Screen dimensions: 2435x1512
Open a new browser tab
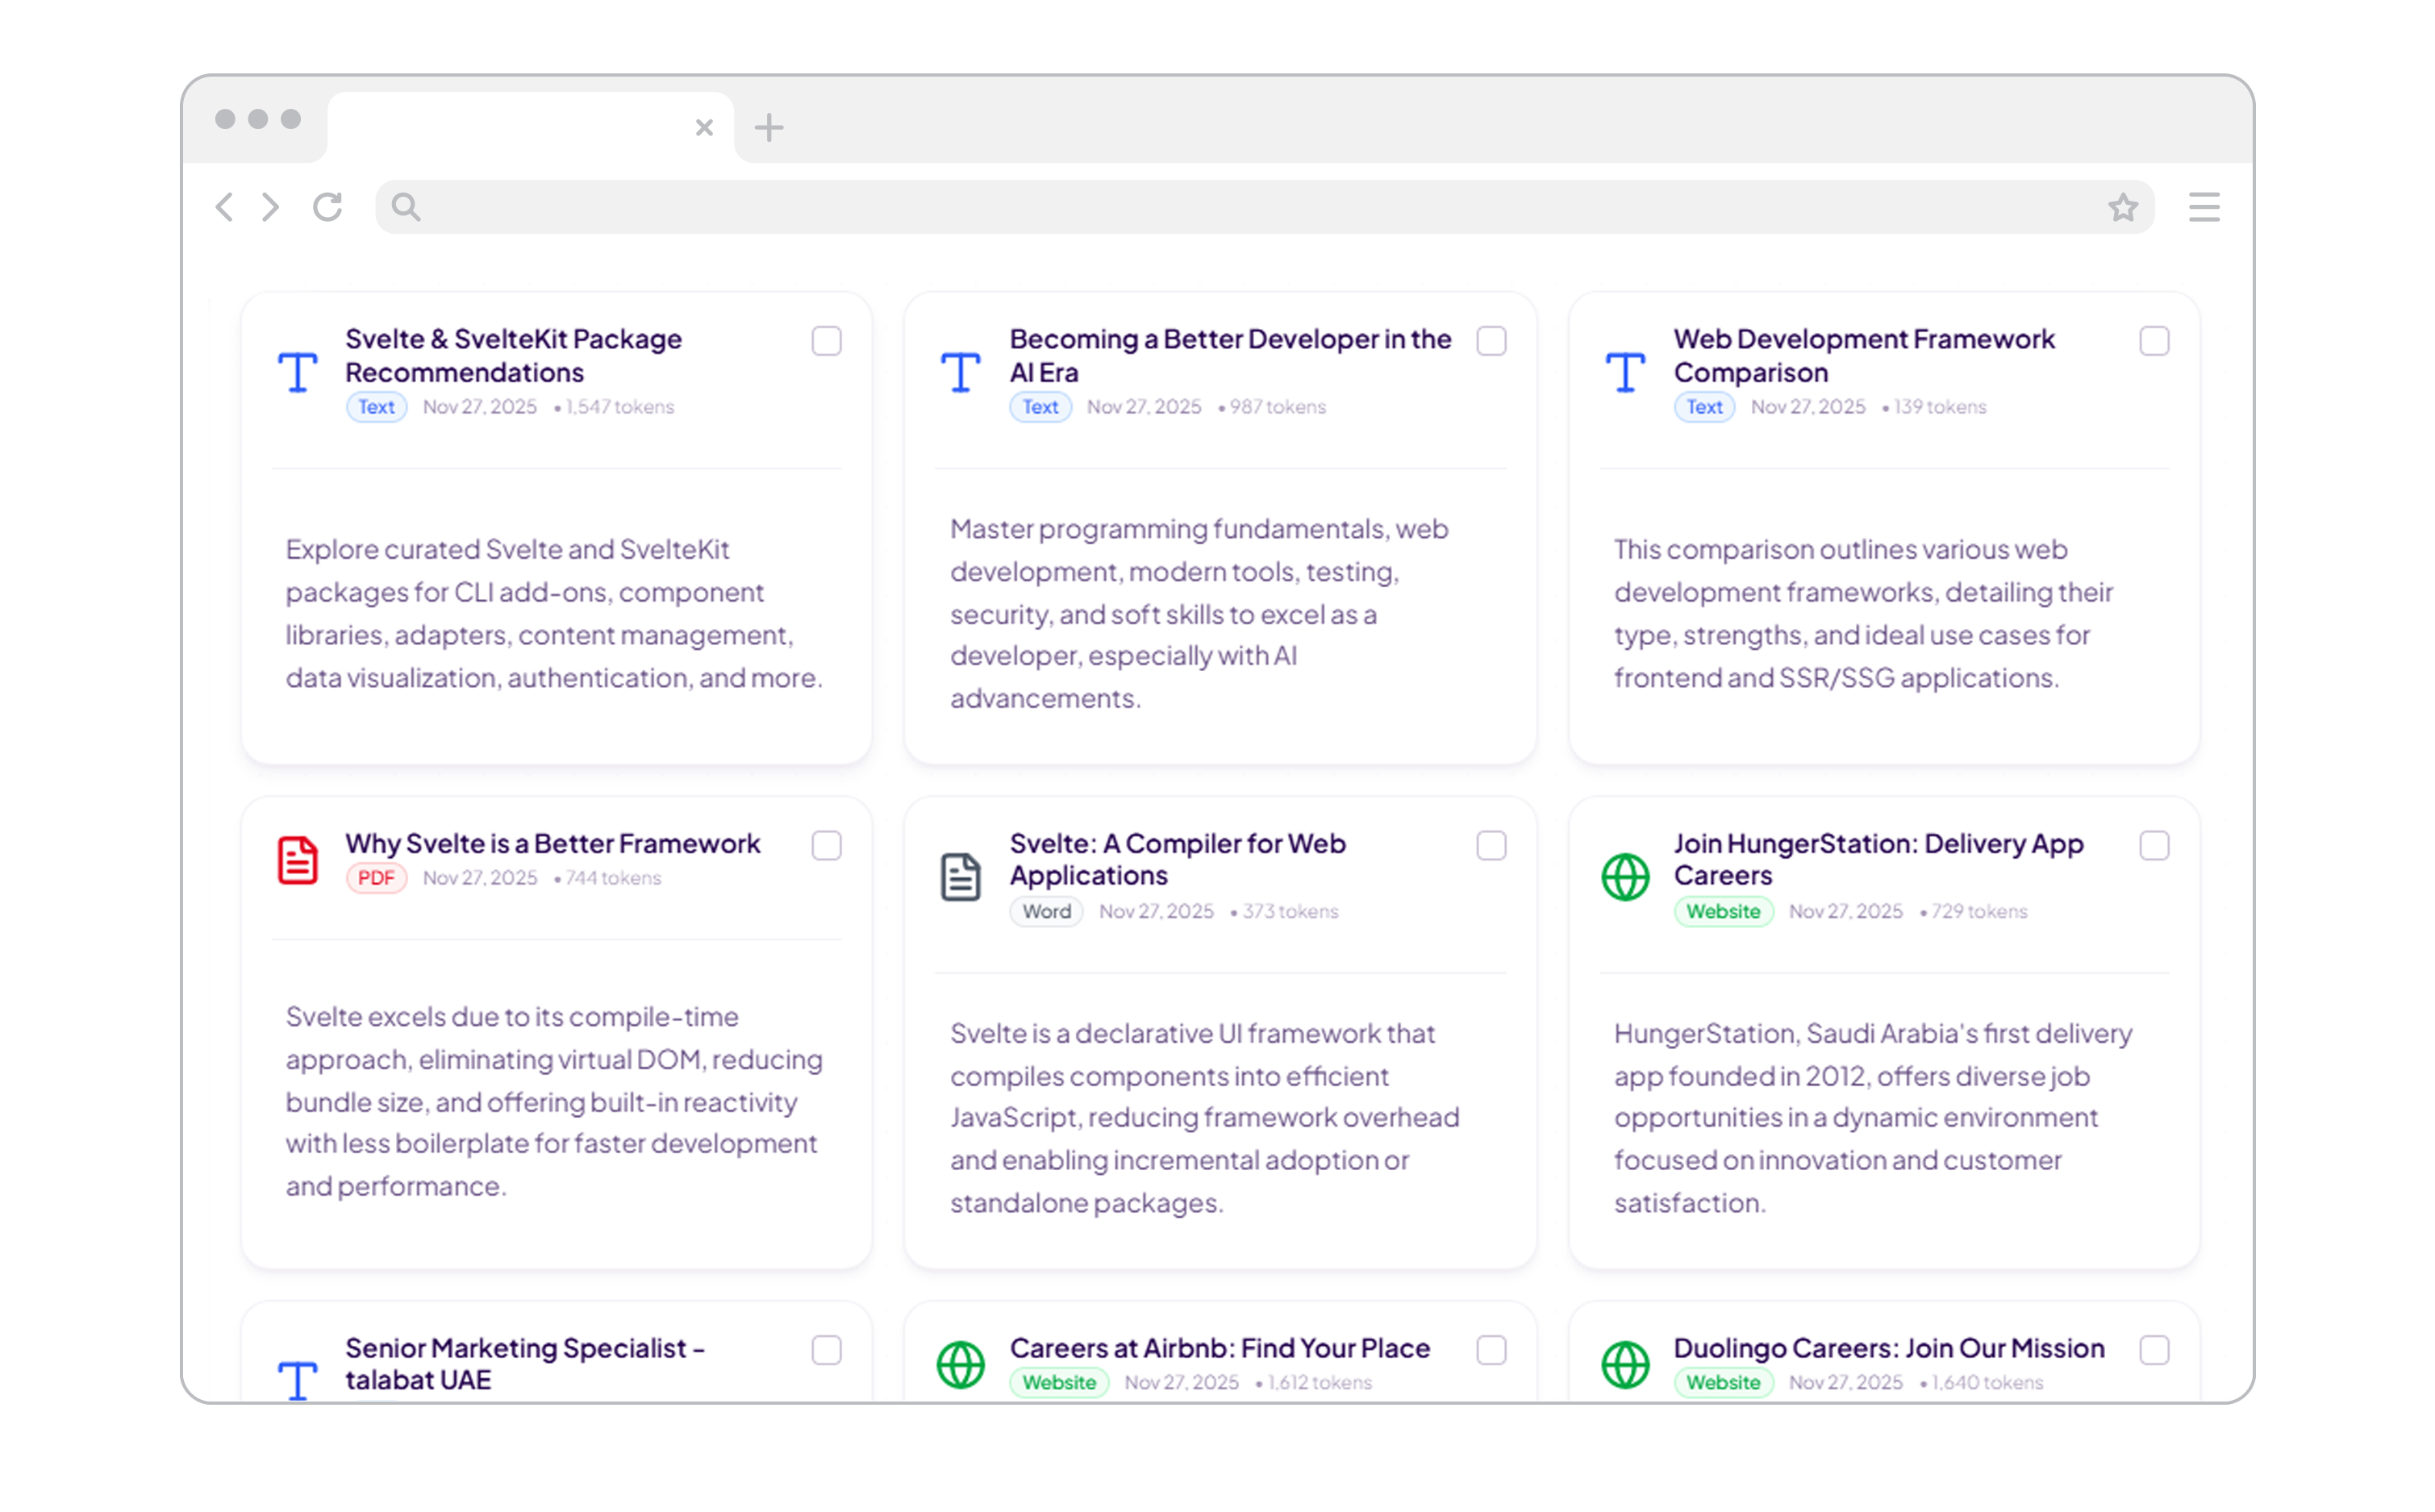tap(769, 127)
